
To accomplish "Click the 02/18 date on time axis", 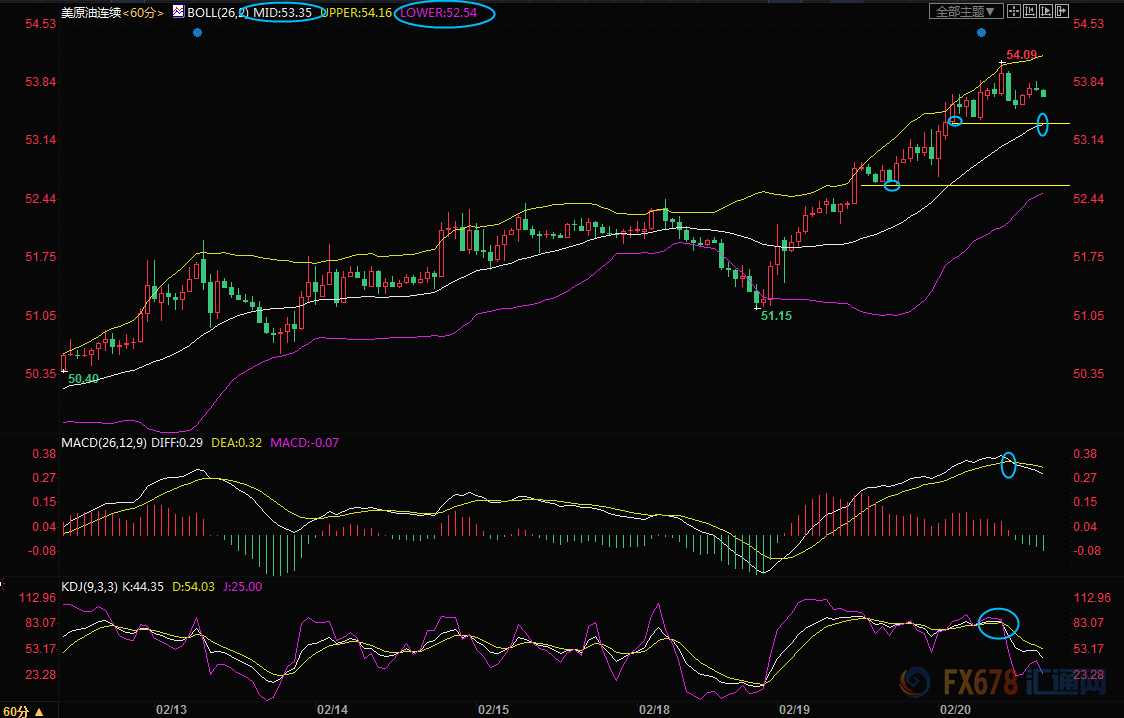I will click(x=654, y=709).
